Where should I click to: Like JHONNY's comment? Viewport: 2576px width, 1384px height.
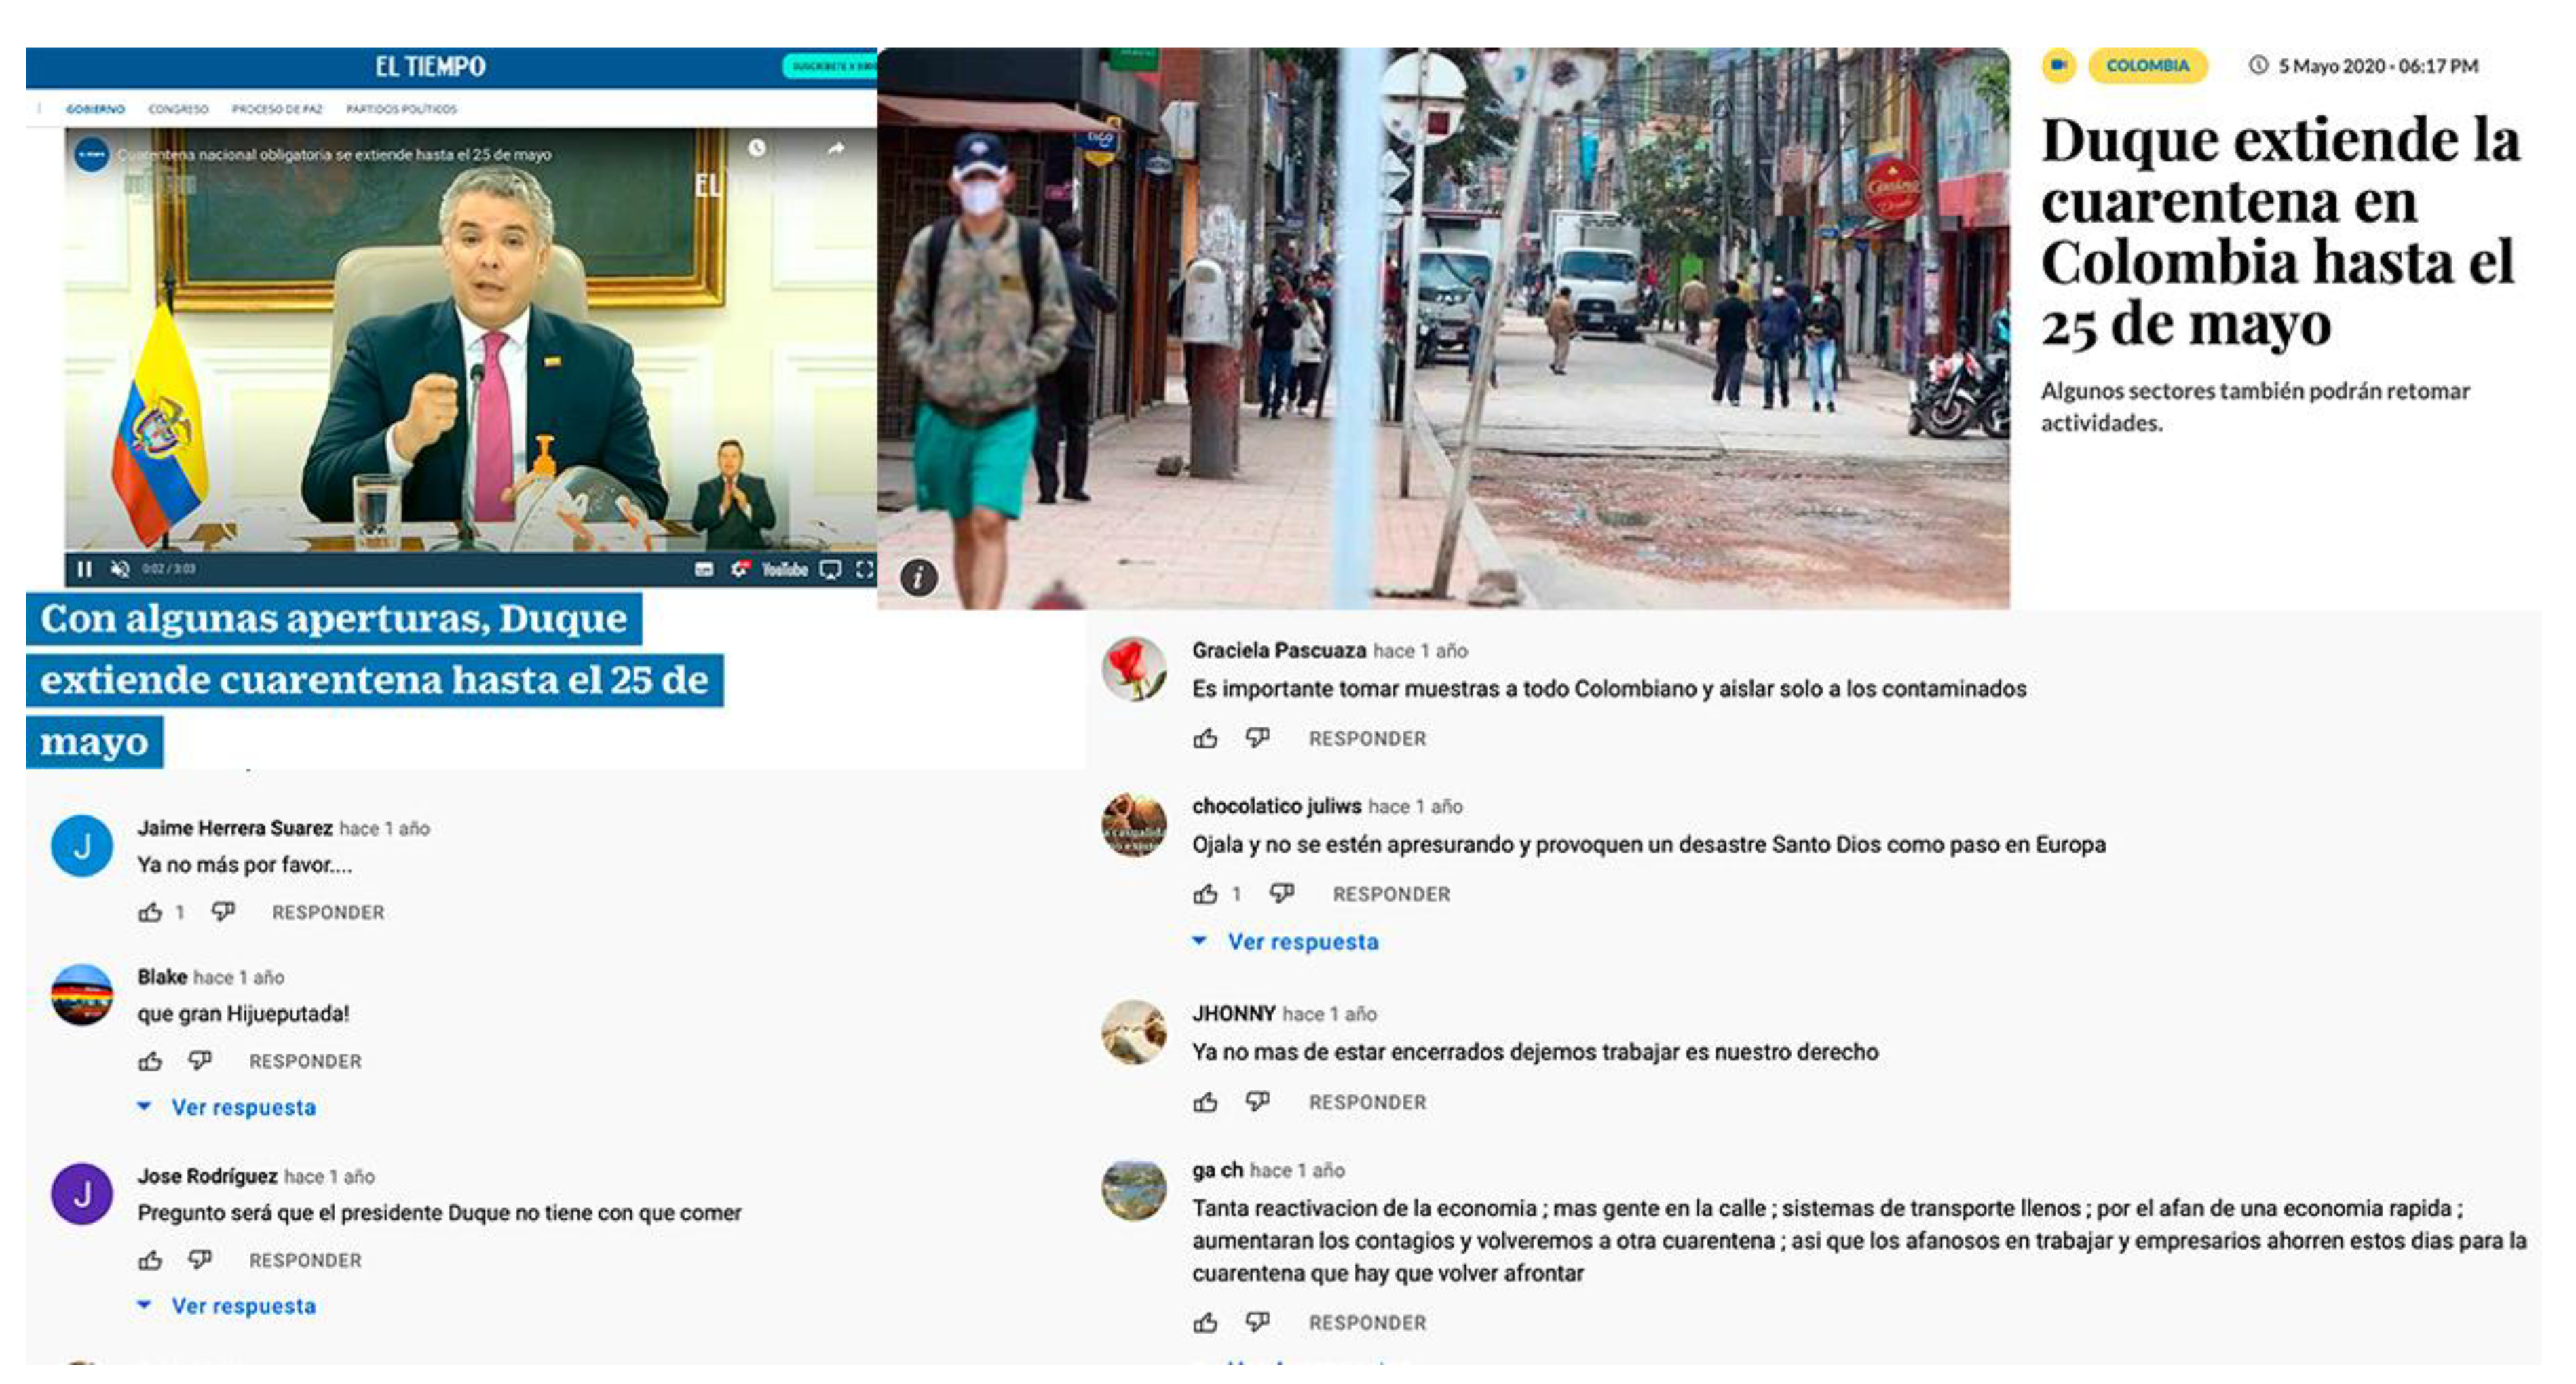pos(1206,1102)
